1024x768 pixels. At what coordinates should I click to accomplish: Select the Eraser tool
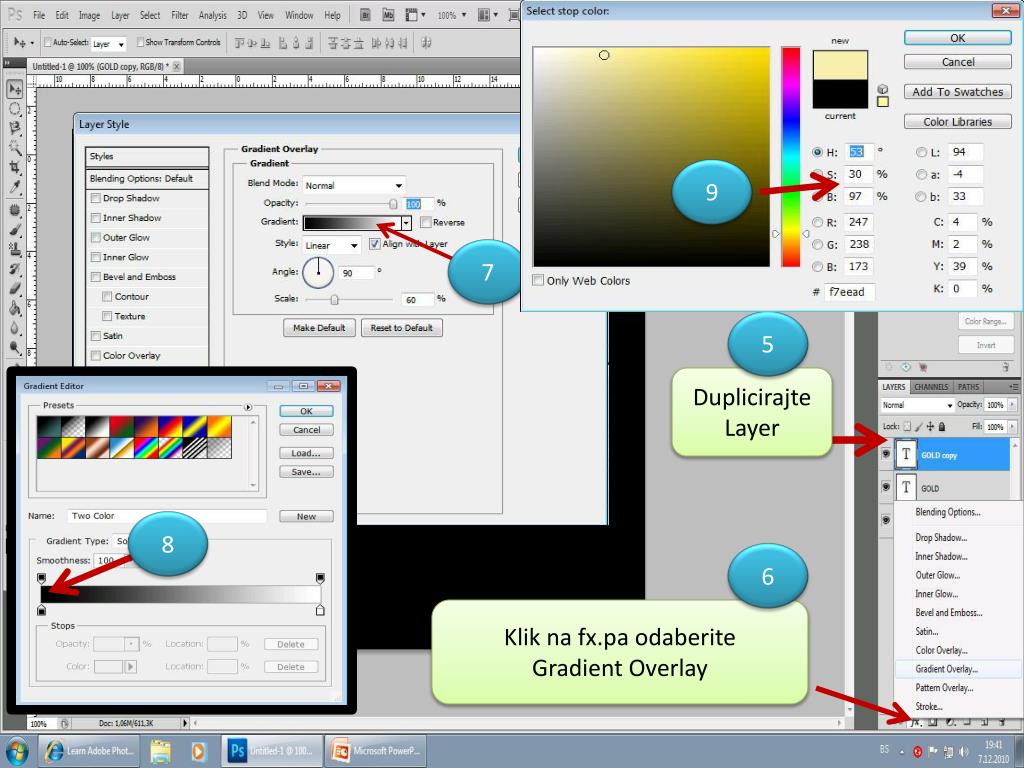point(14,288)
